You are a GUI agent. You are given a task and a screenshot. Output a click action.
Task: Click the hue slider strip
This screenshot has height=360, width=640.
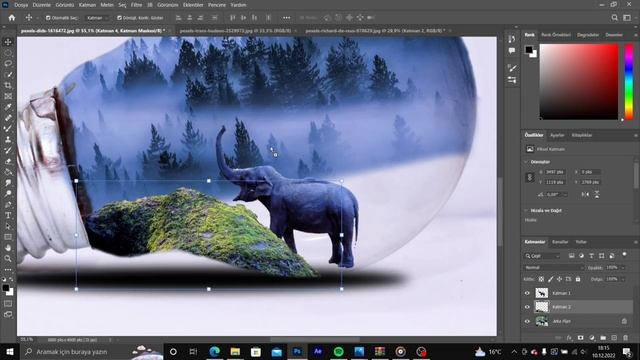629,82
